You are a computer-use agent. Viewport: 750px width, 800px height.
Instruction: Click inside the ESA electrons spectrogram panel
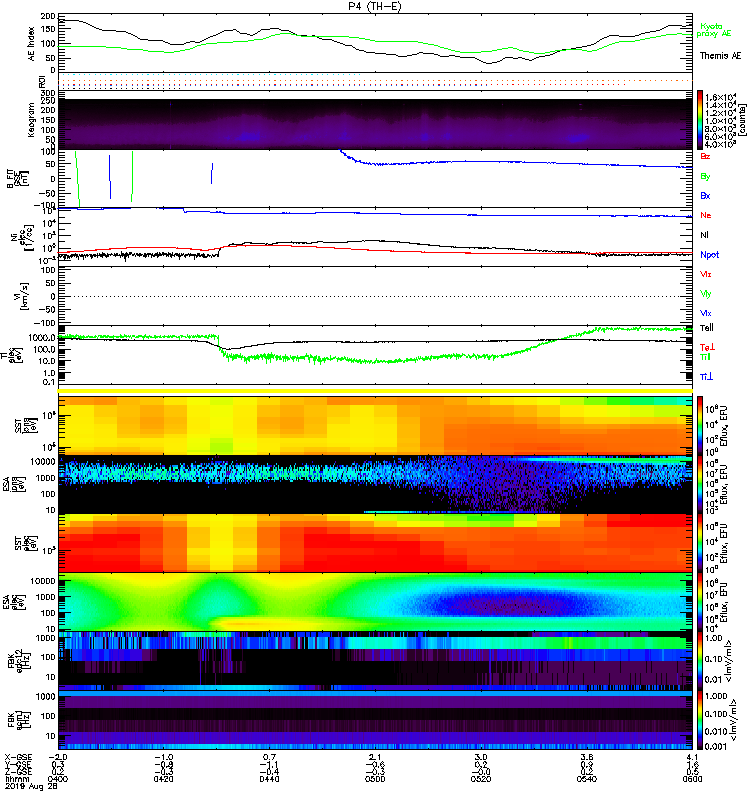375,602
